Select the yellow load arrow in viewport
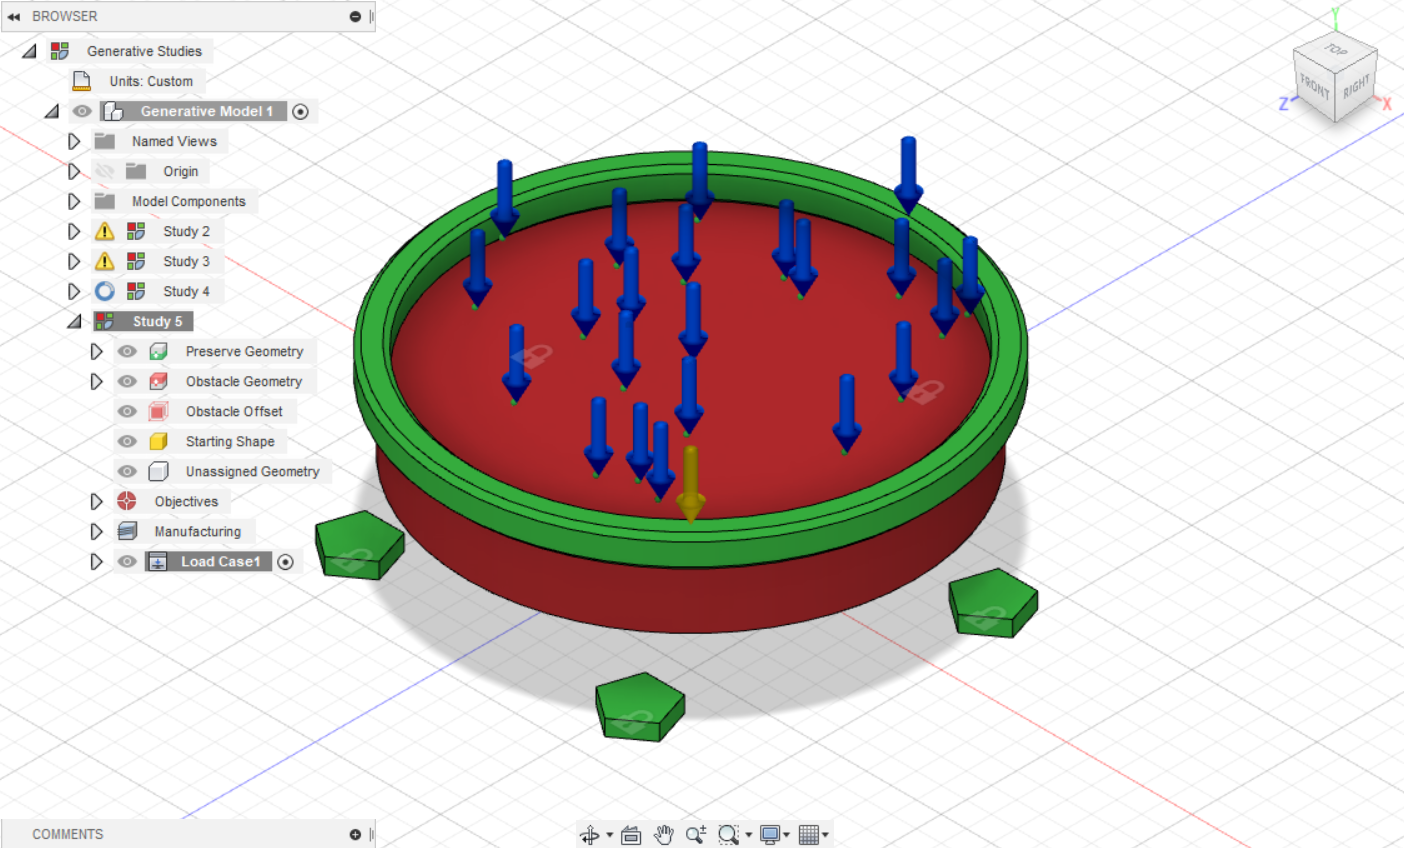Image resolution: width=1404 pixels, height=848 pixels. 690,483
